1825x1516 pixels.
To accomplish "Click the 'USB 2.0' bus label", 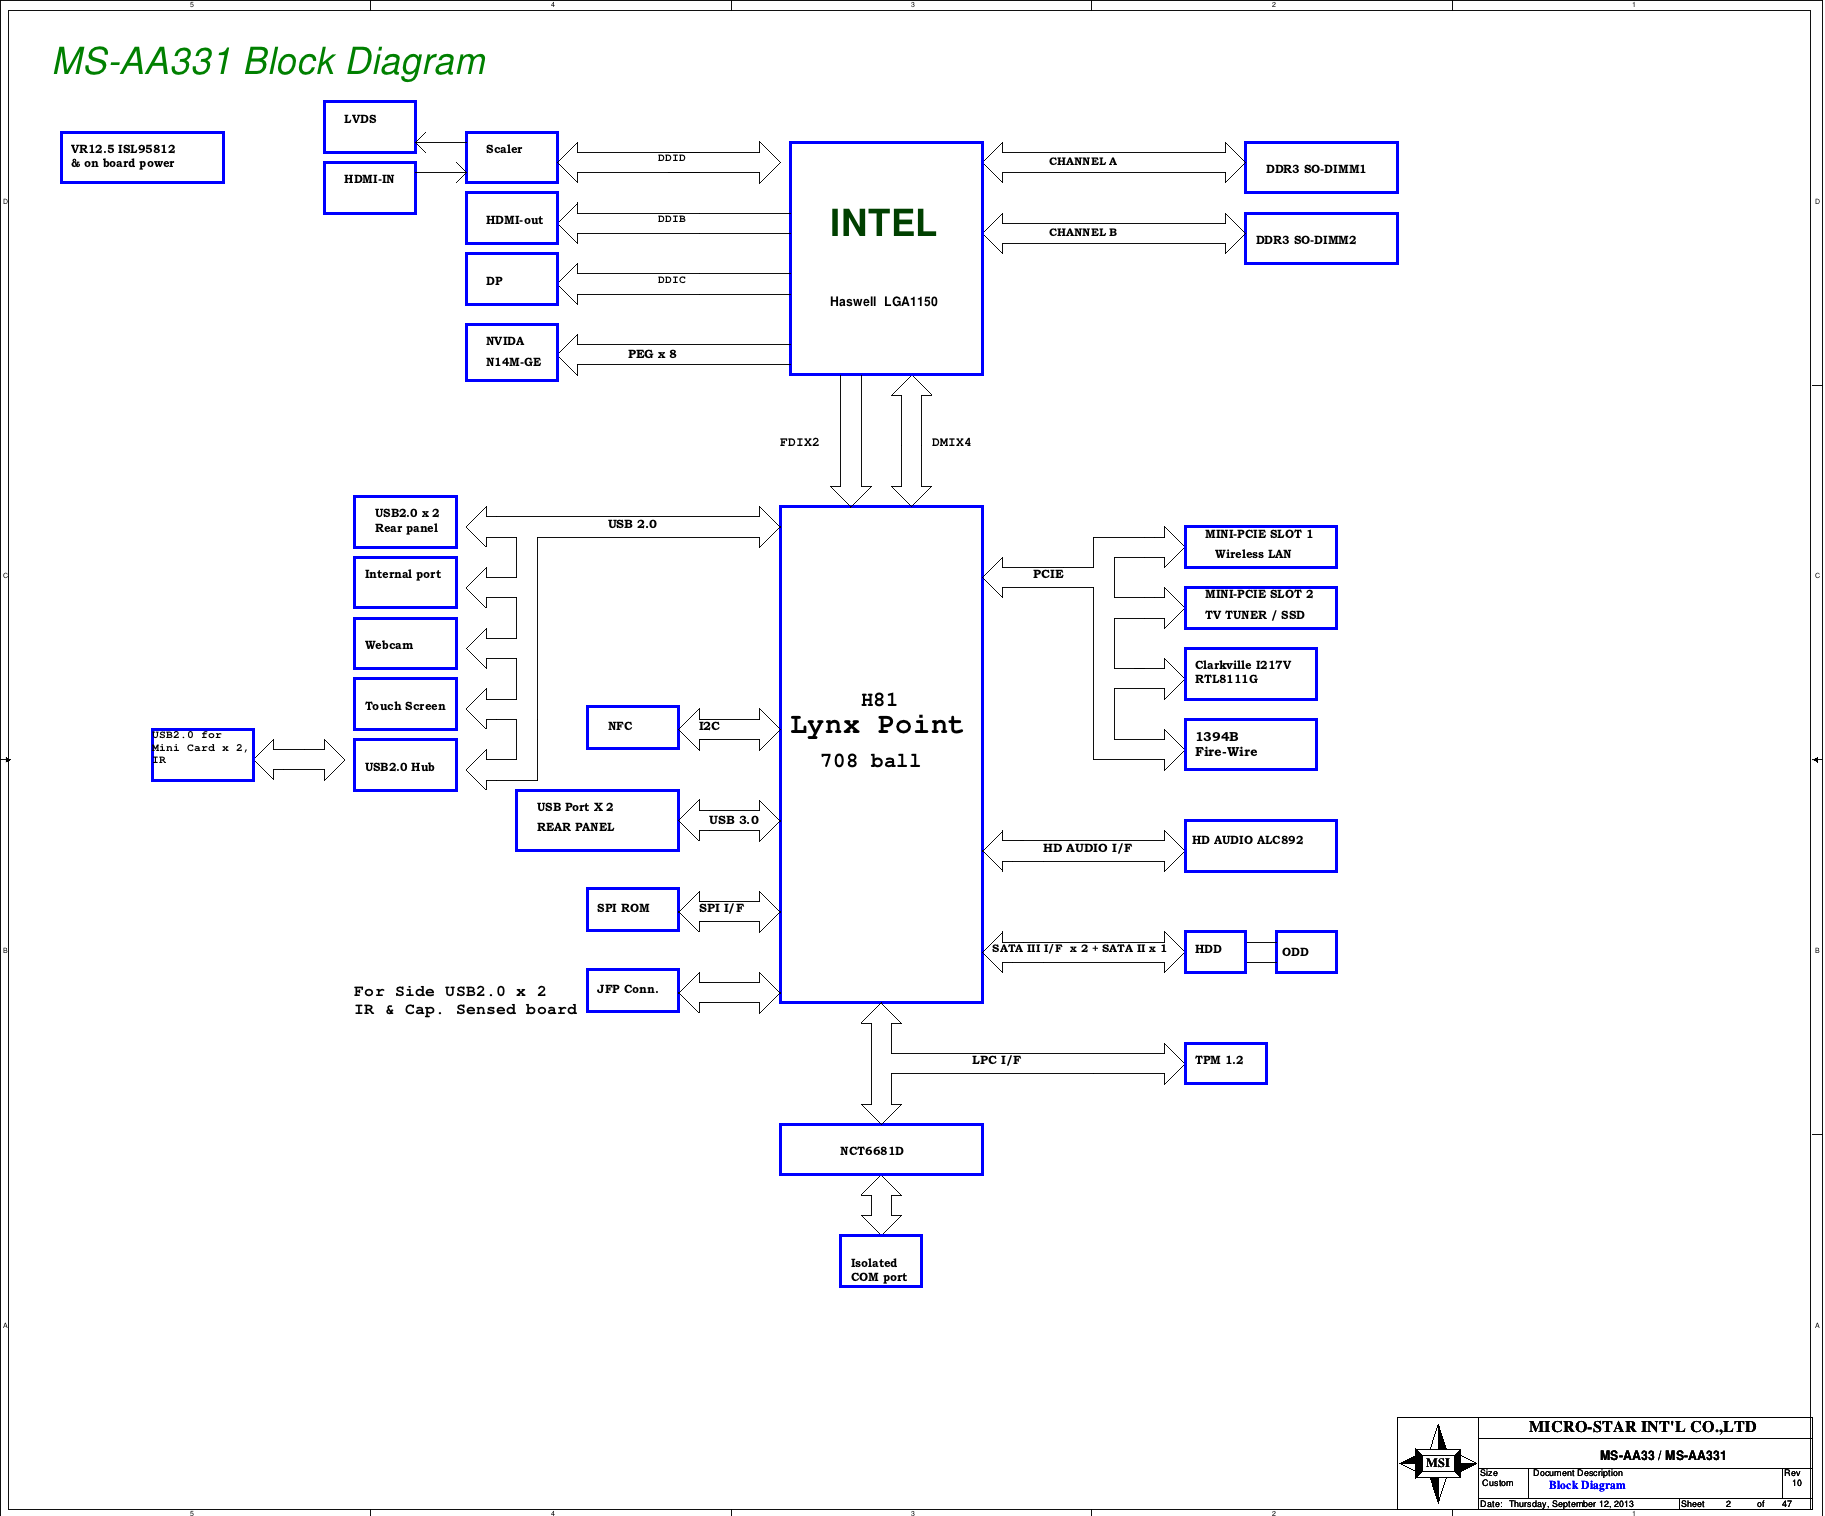I will pos(632,524).
